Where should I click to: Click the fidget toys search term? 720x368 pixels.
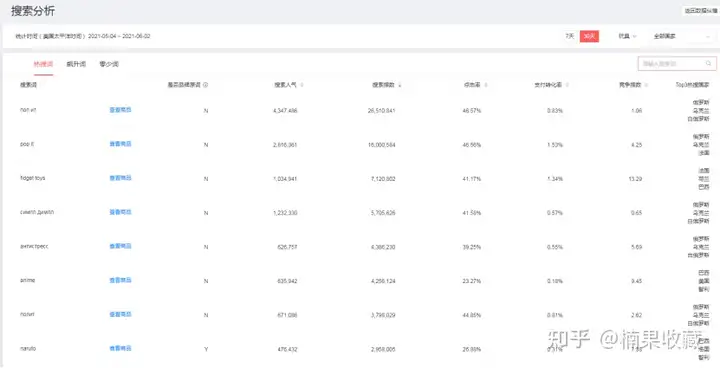click(x=33, y=178)
